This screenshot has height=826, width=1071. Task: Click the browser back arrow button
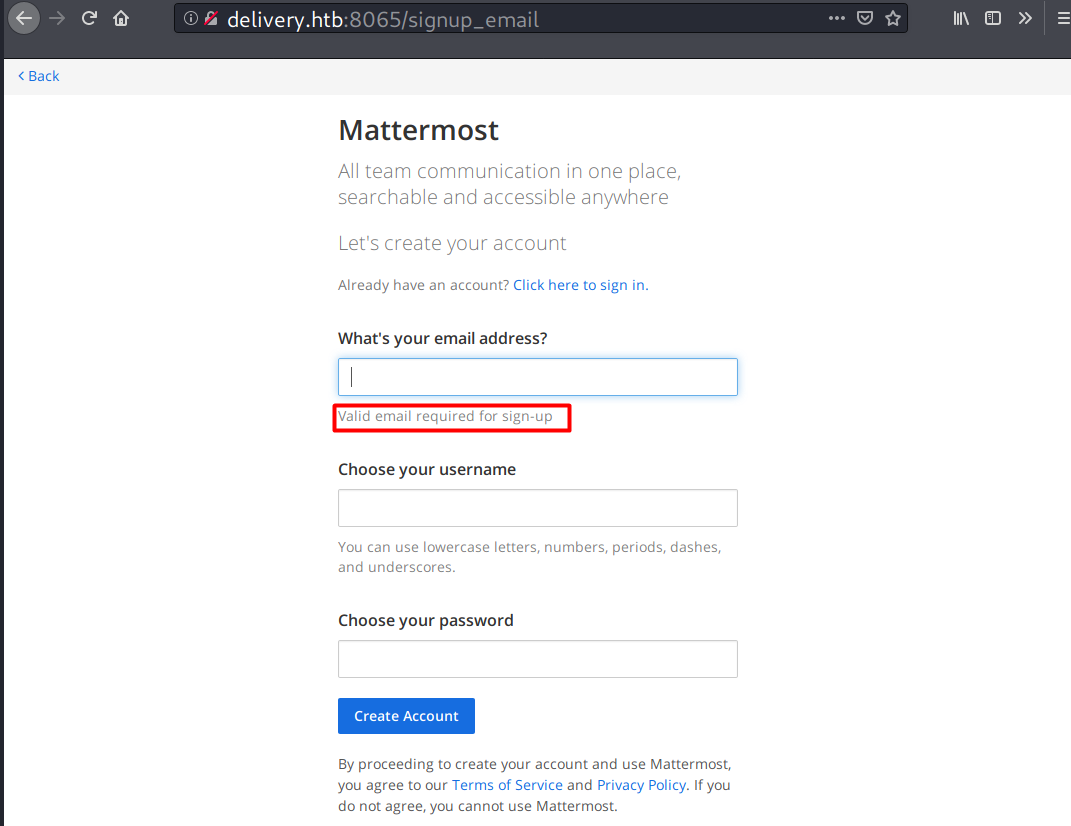pyautogui.click(x=24, y=18)
